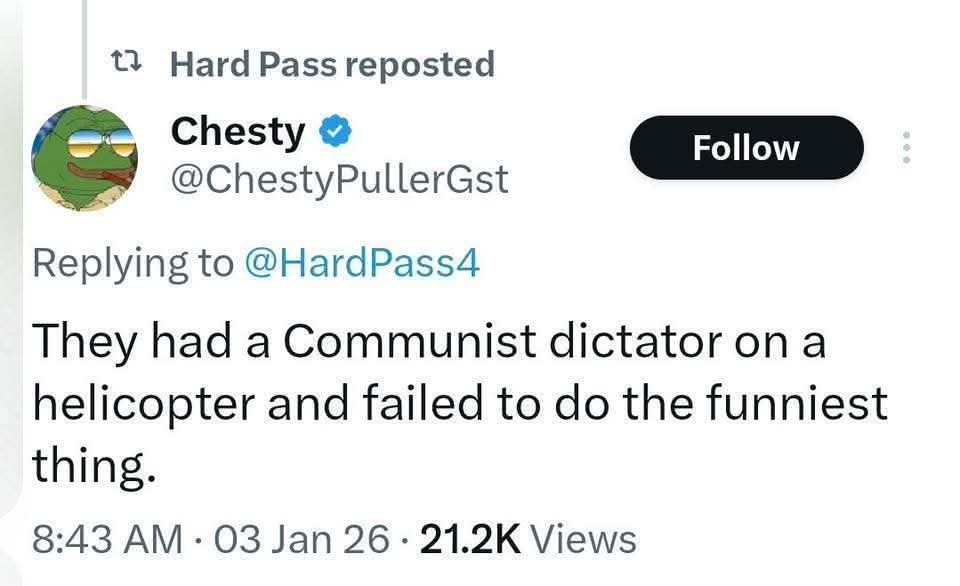The width and height of the screenshot is (960, 586).
Task: Open Chesty's Pepe frog avatar
Action: pyautogui.click(x=82, y=158)
